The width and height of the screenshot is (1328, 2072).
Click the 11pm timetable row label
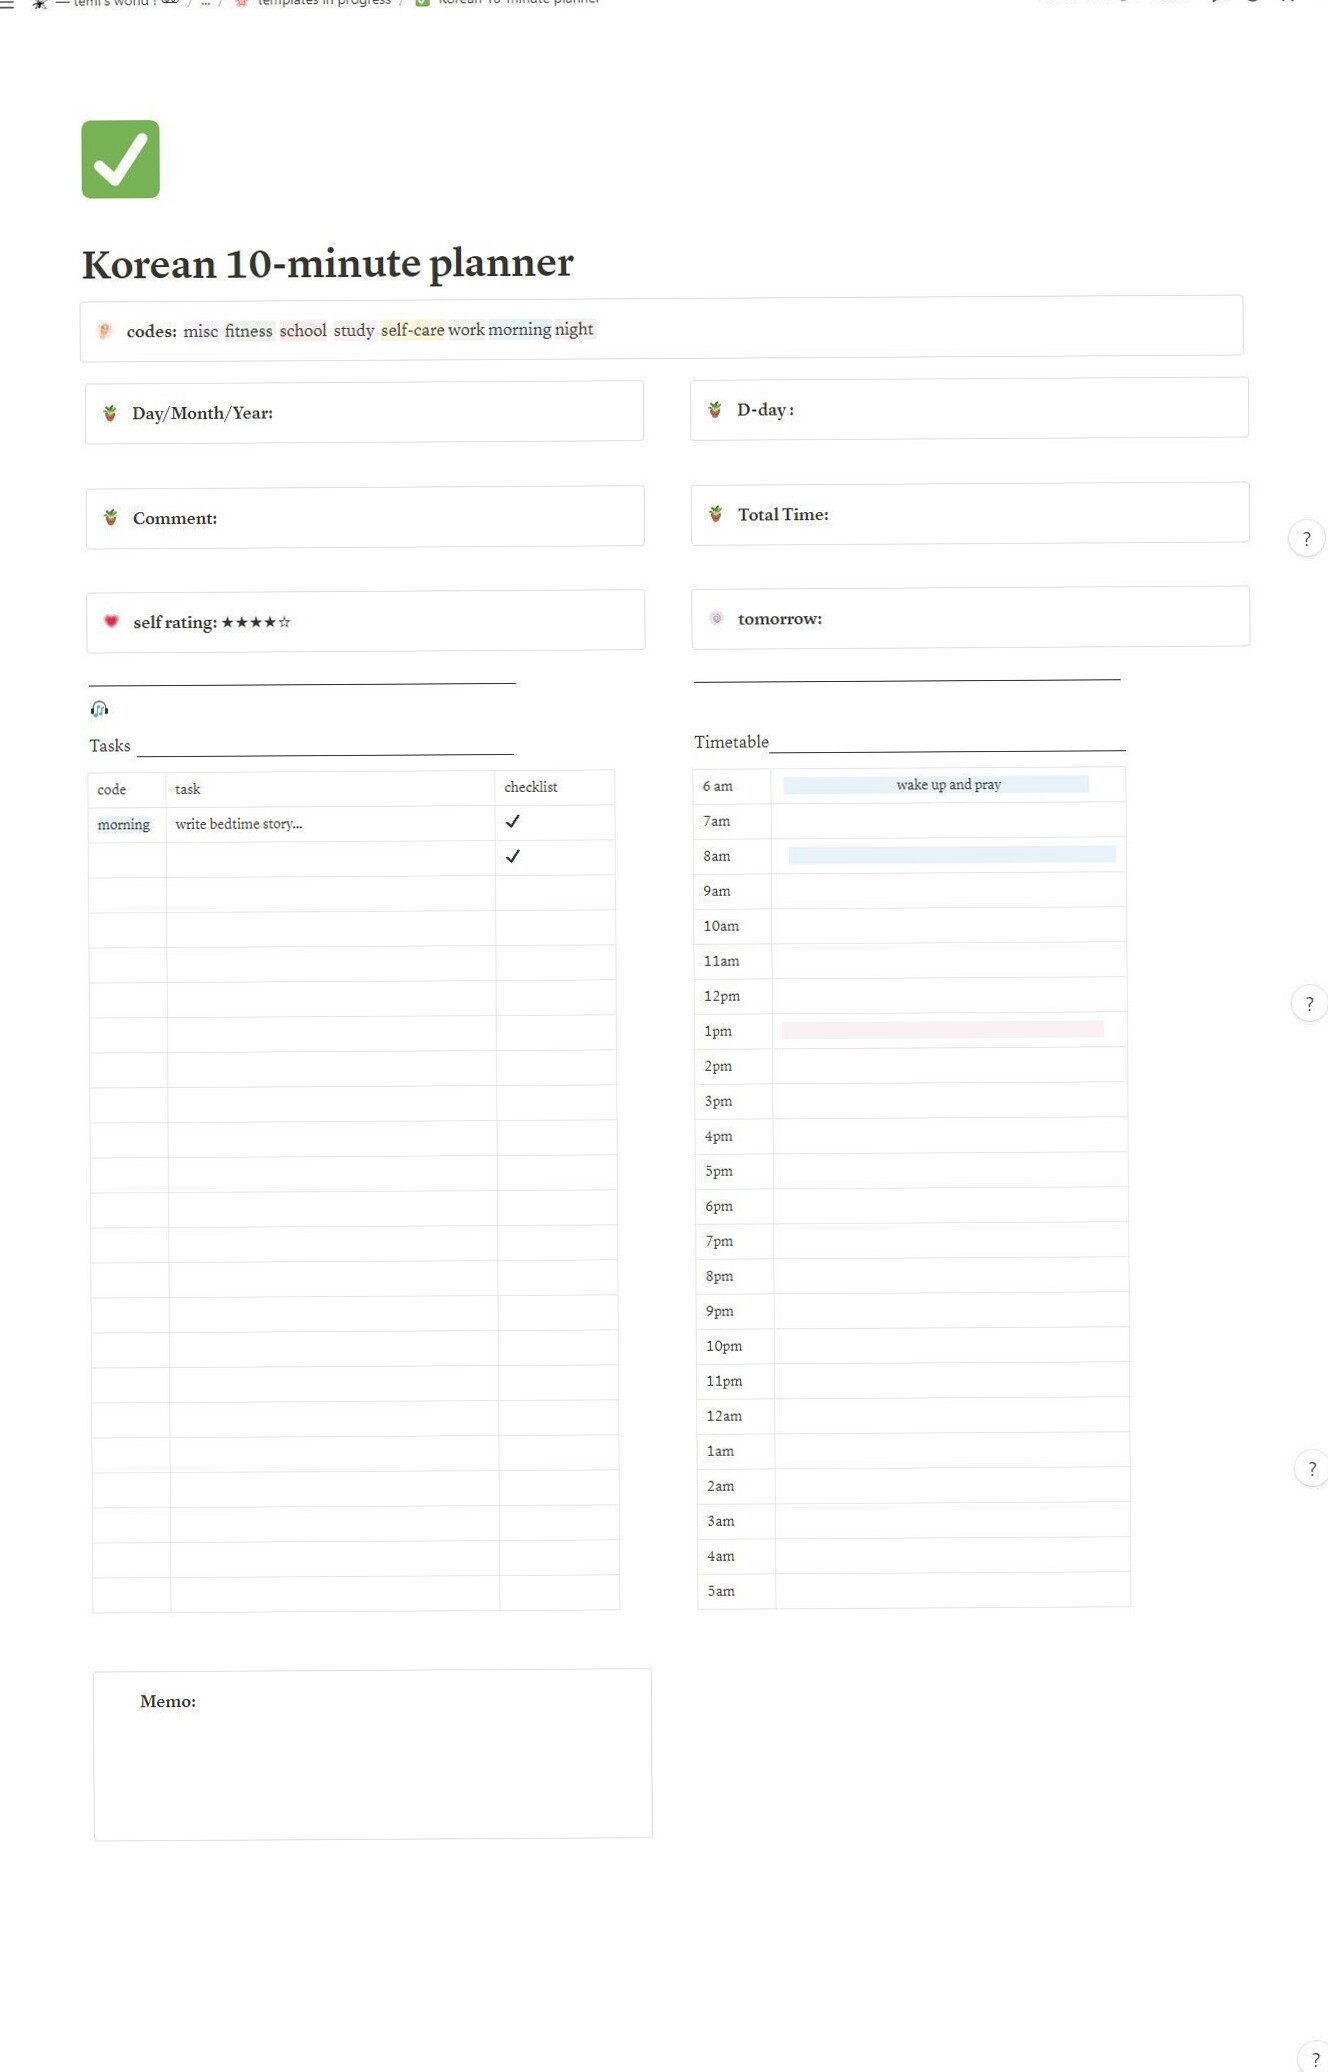(724, 1381)
